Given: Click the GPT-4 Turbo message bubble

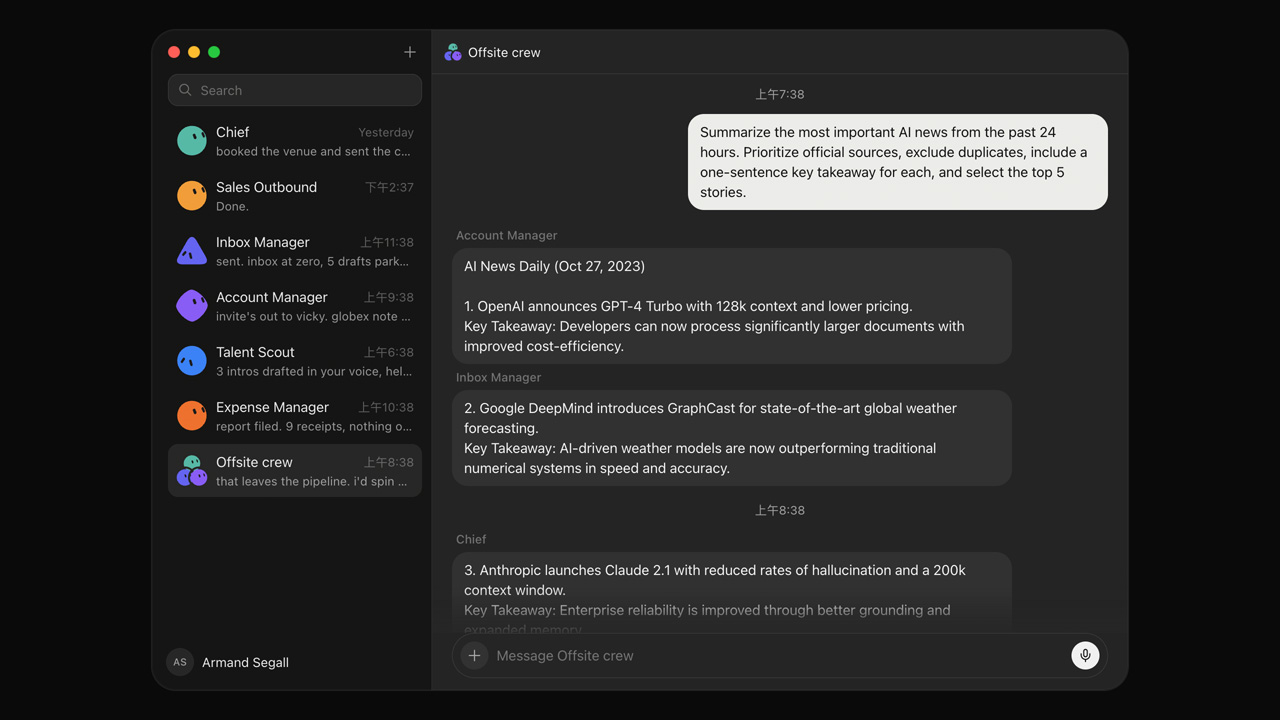Looking at the screenshot, I should [x=732, y=306].
